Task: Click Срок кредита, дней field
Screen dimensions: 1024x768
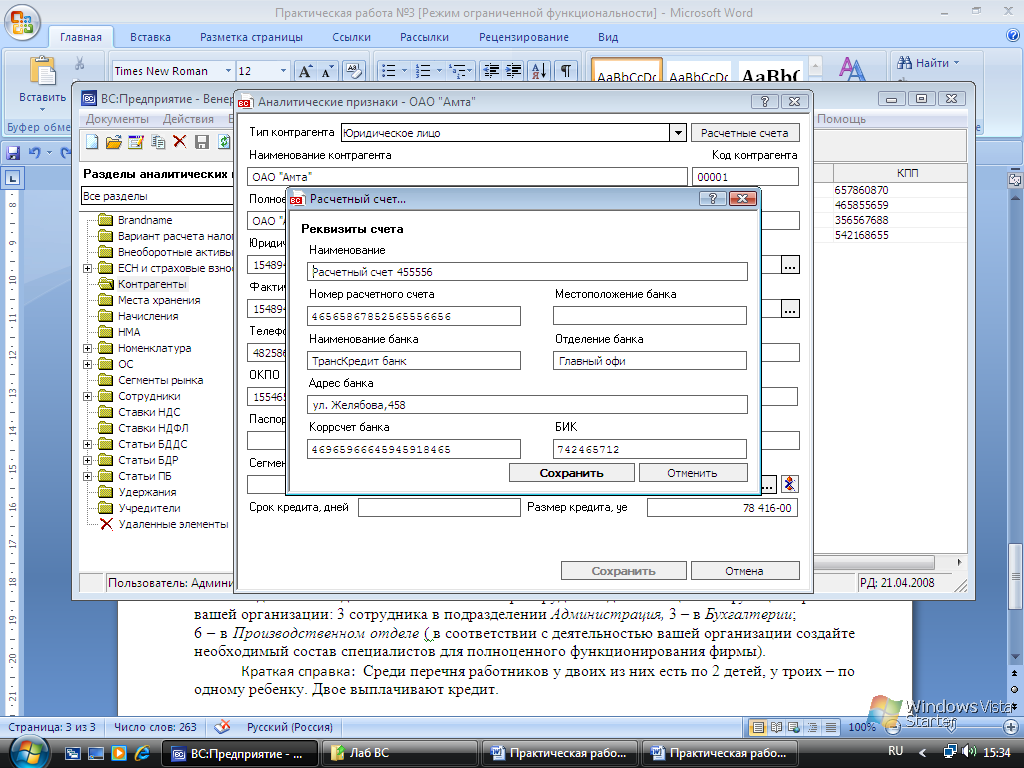Action: pos(440,507)
